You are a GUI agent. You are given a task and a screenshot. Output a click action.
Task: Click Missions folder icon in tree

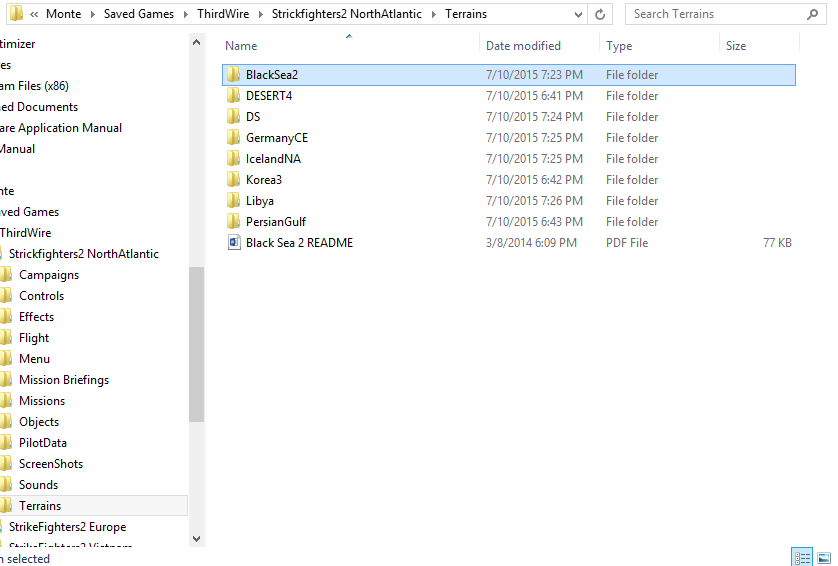6,401
